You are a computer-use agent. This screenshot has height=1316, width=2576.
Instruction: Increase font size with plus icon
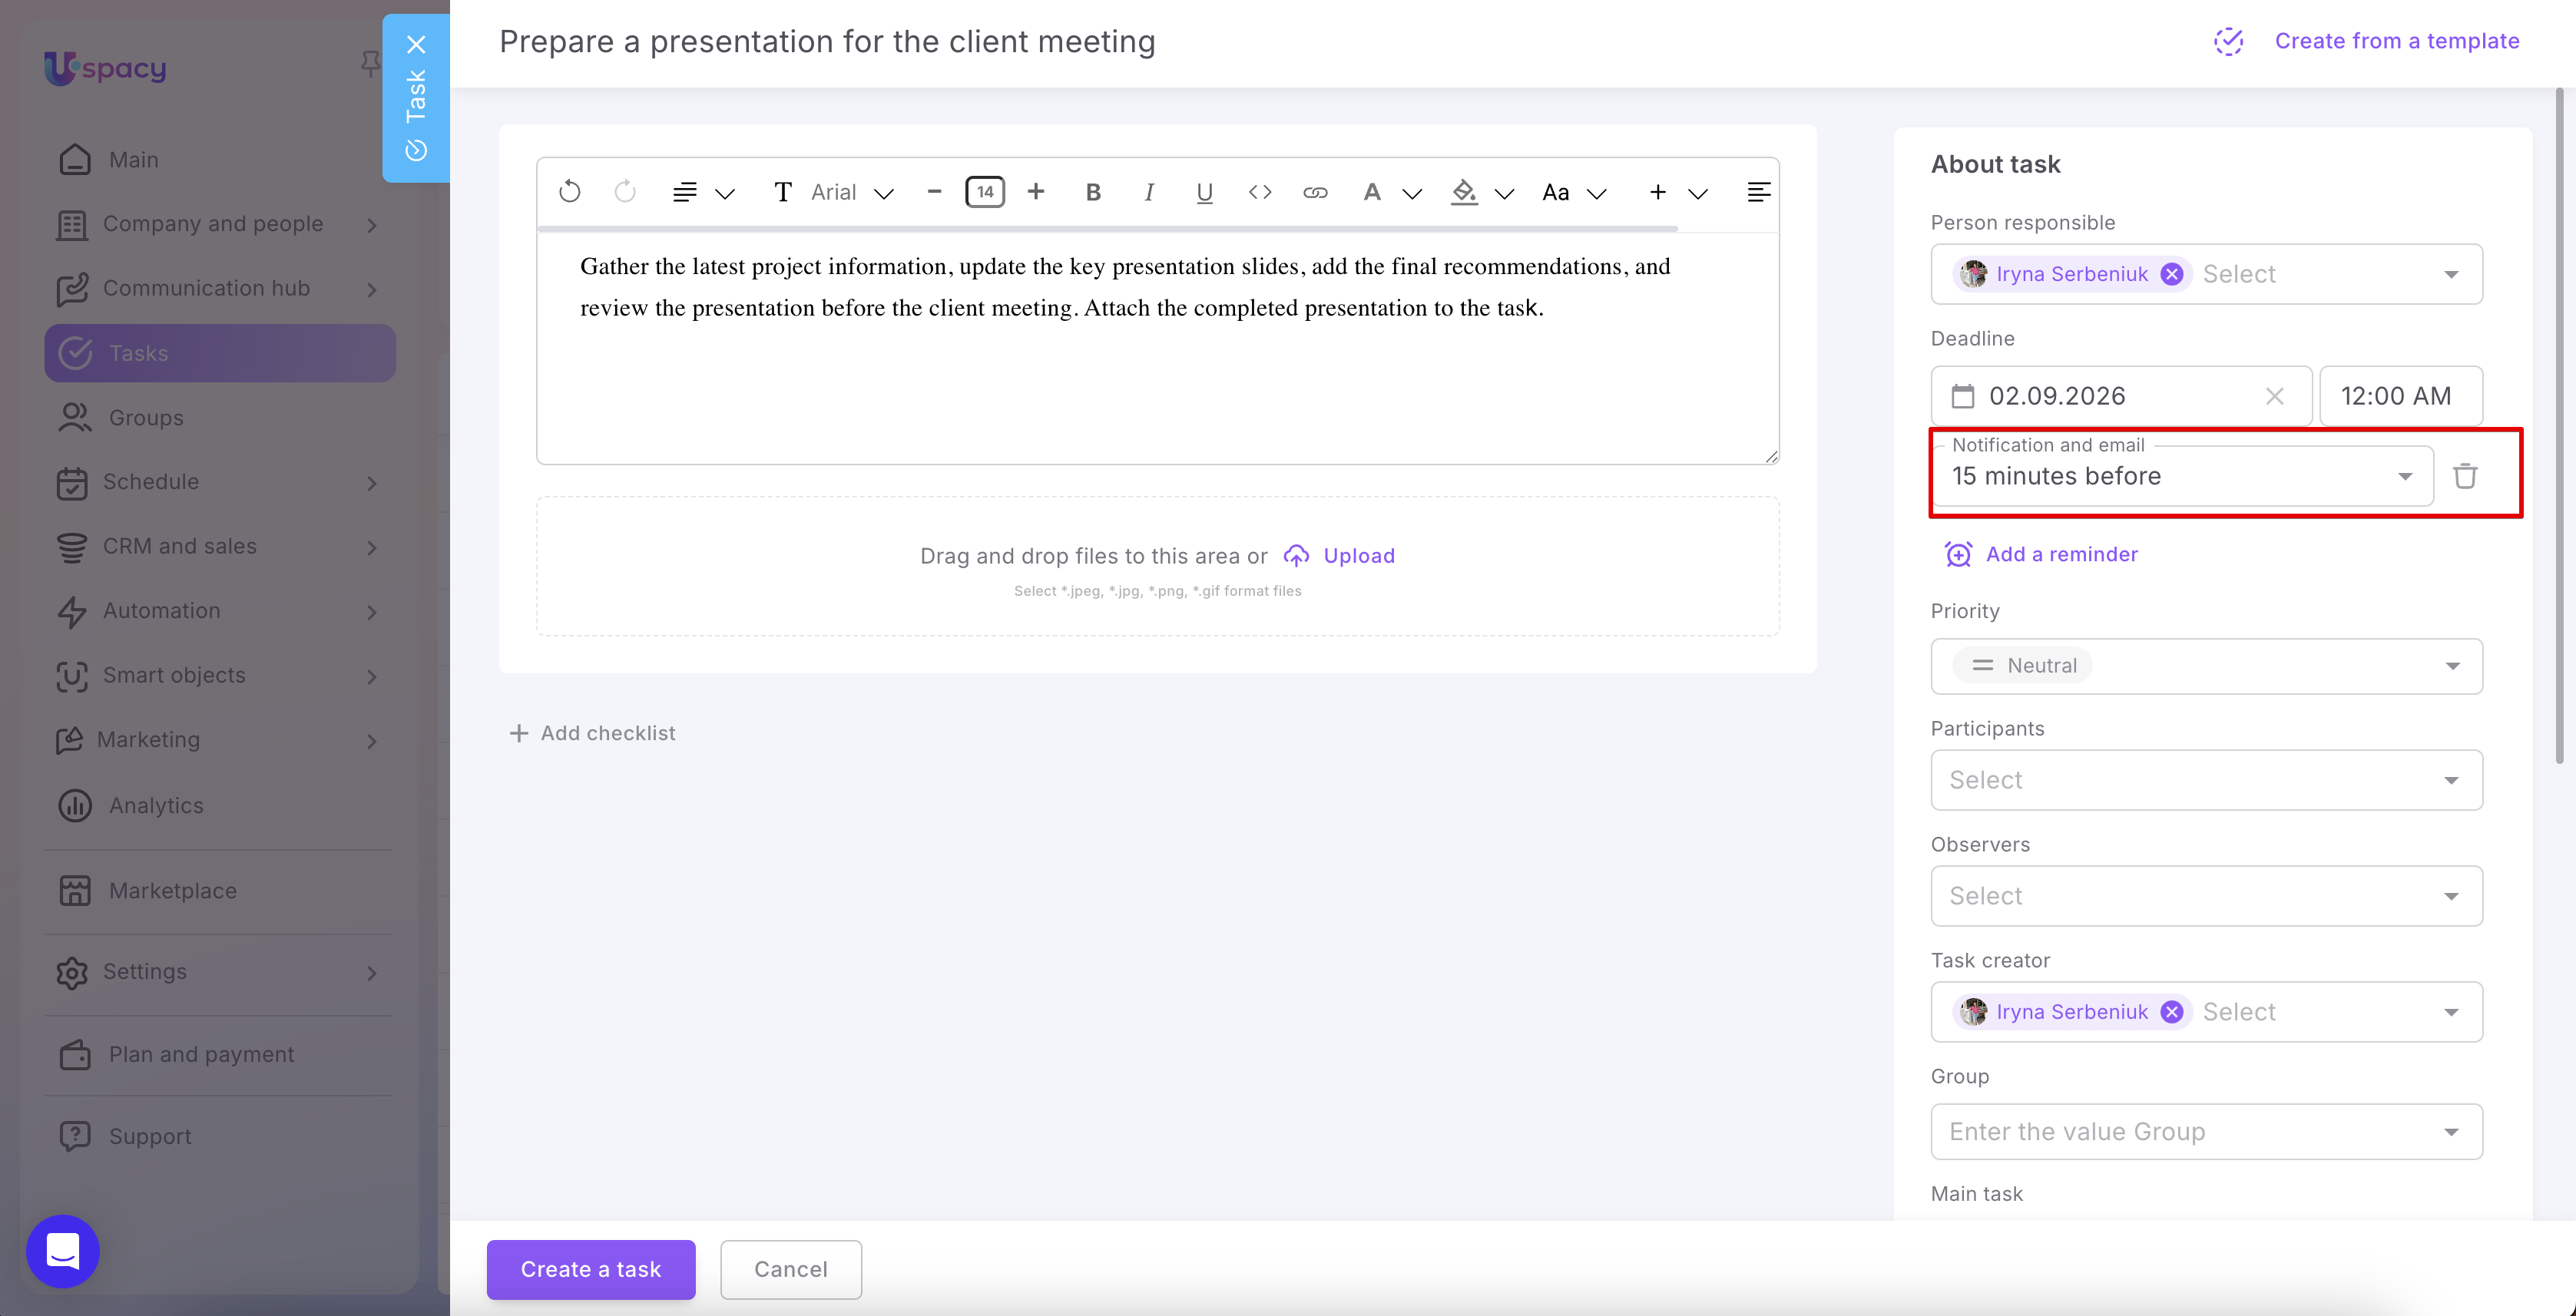1036,191
